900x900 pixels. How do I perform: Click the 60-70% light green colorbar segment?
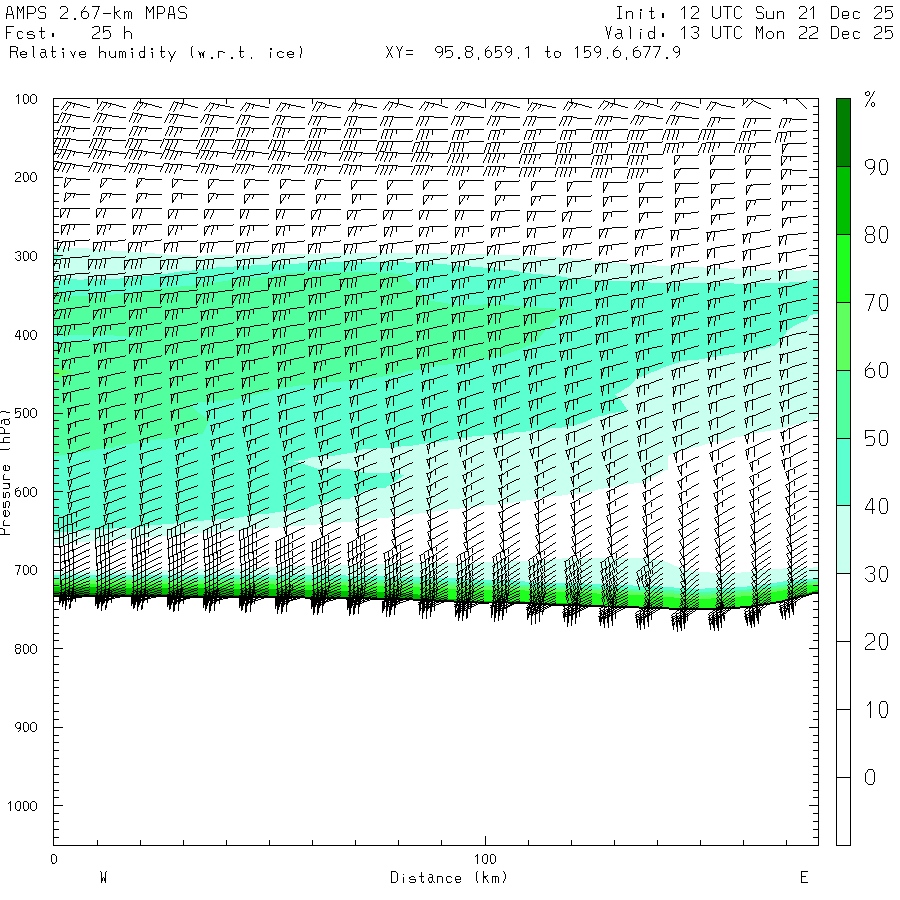843,336
